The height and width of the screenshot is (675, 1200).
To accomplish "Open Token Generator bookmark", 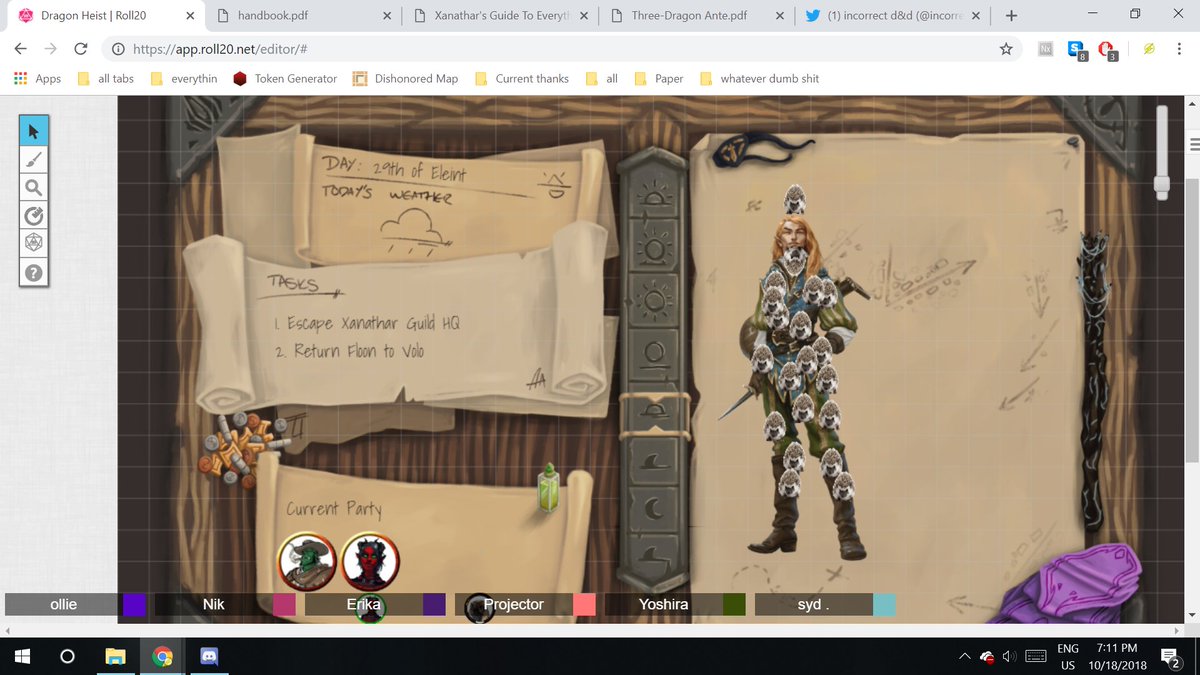I will [285, 79].
